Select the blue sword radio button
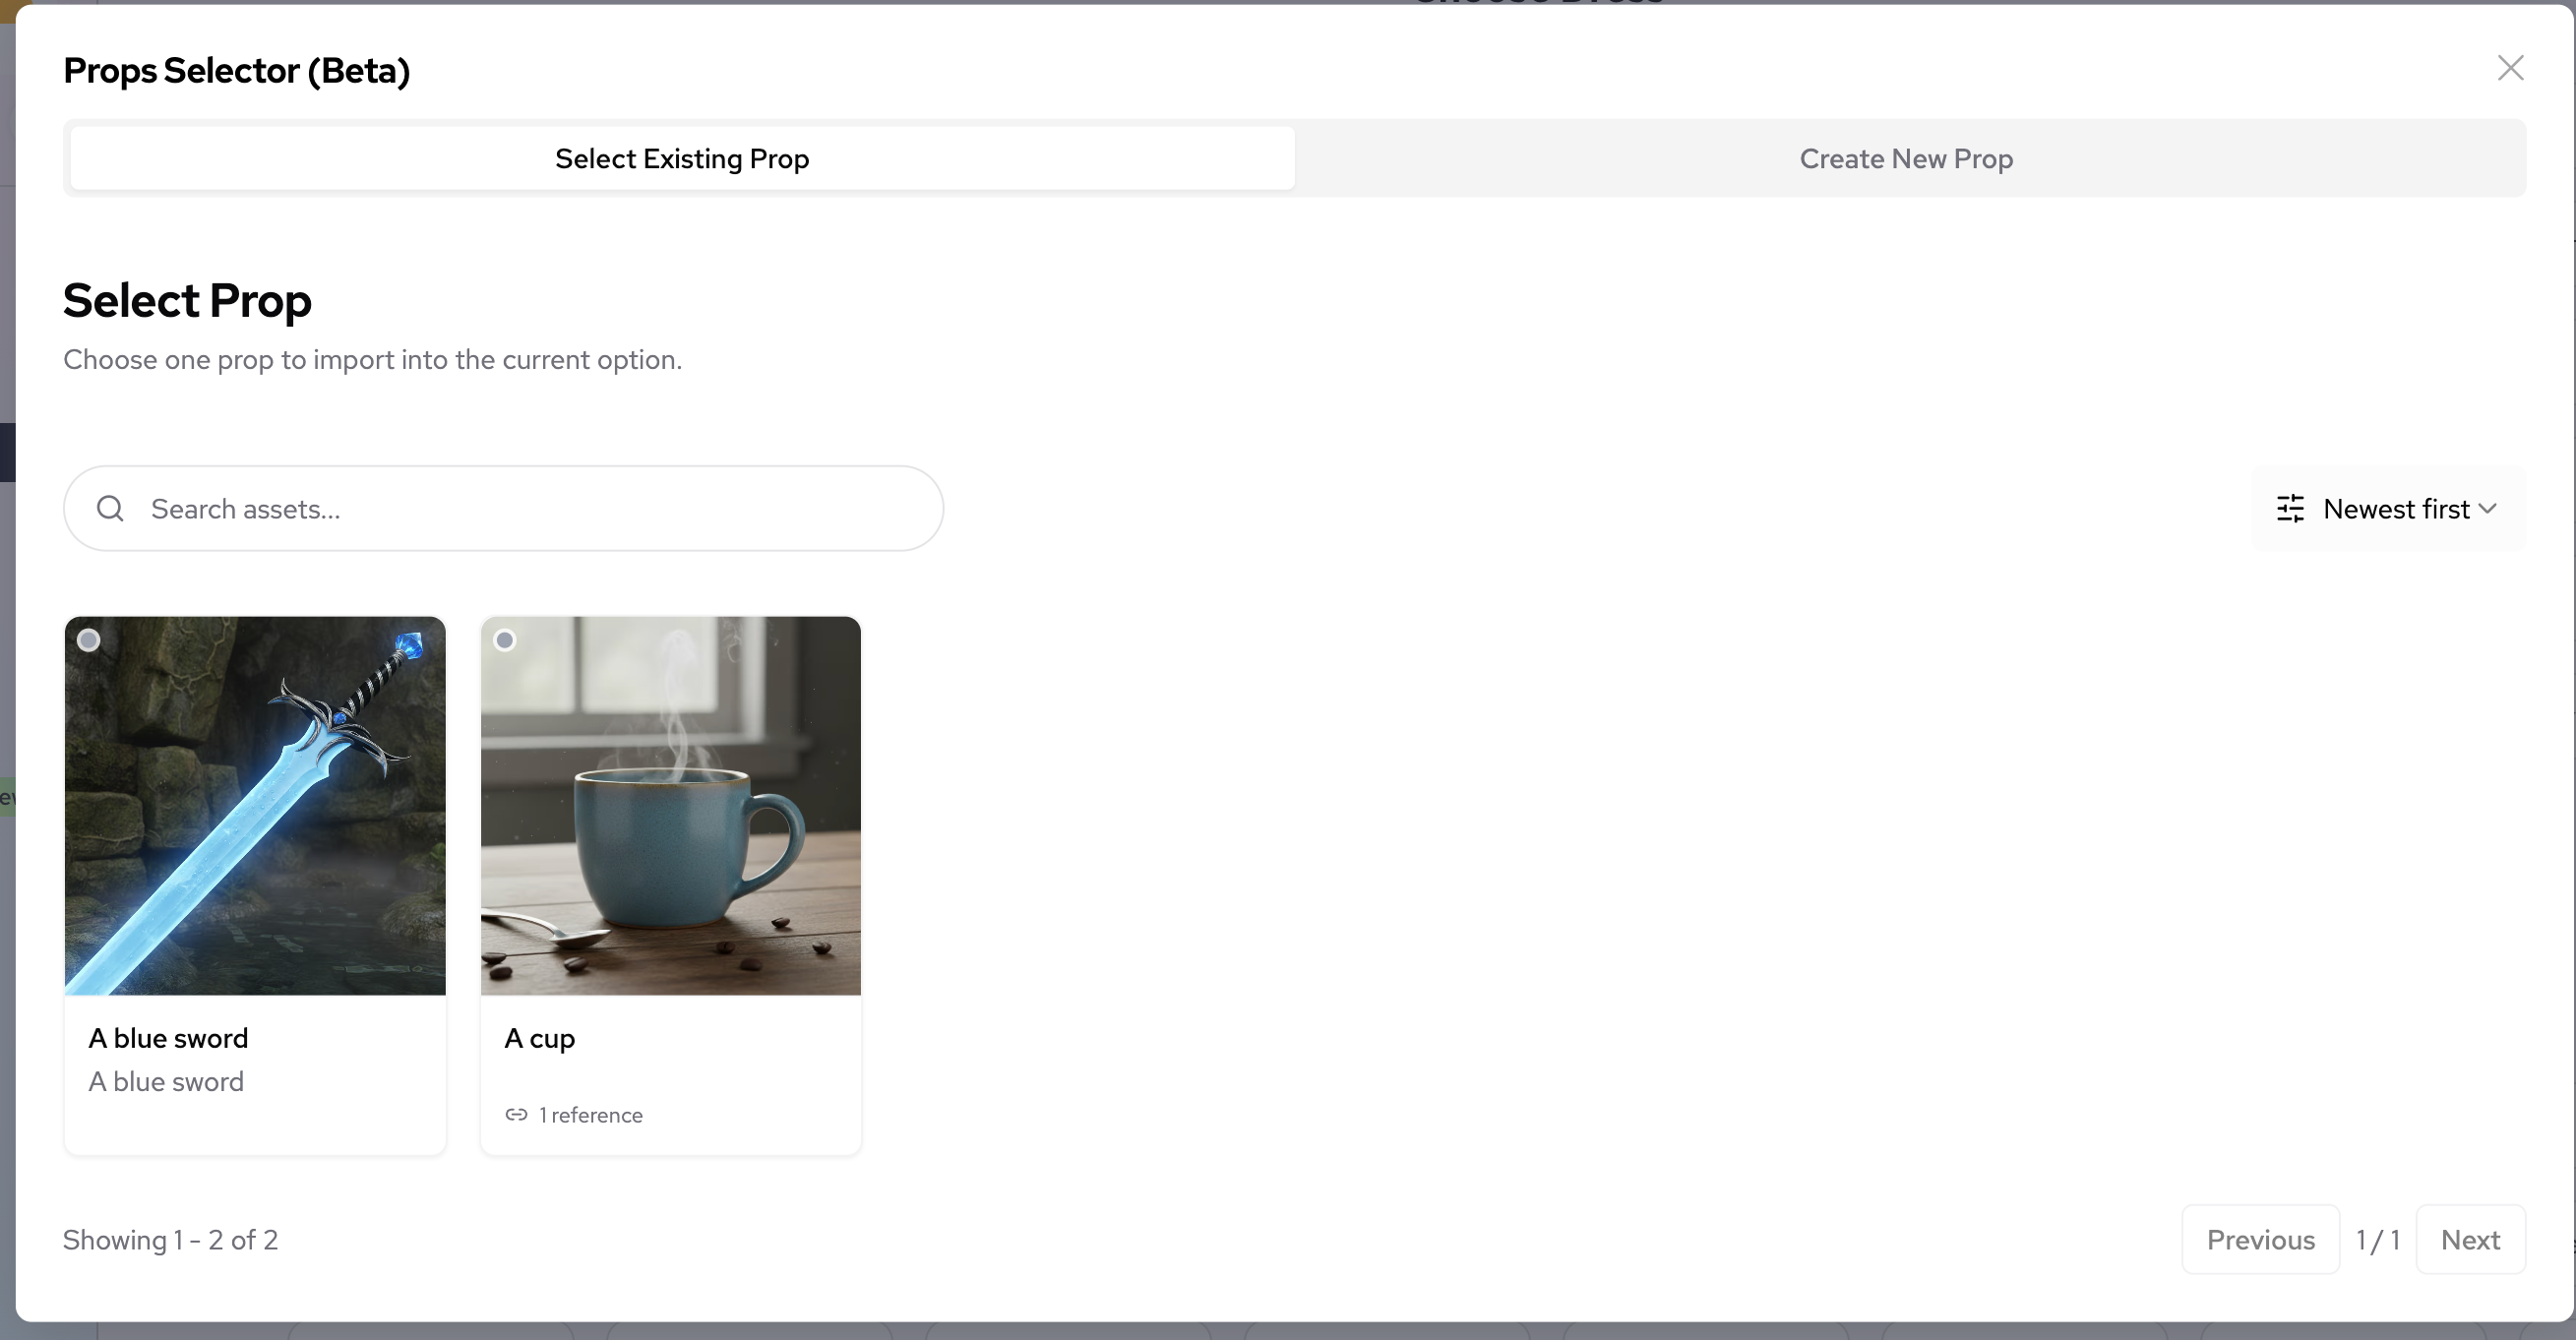The width and height of the screenshot is (2576, 1340). [x=89, y=640]
